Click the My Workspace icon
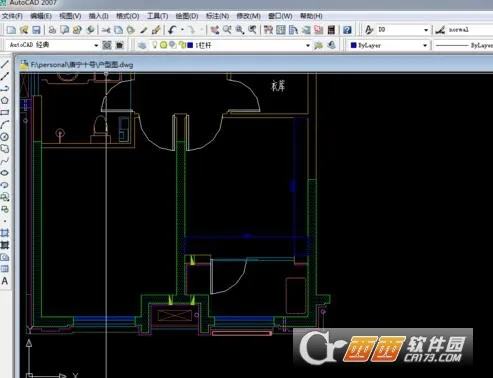The height and width of the screenshot is (378, 493). pos(119,45)
